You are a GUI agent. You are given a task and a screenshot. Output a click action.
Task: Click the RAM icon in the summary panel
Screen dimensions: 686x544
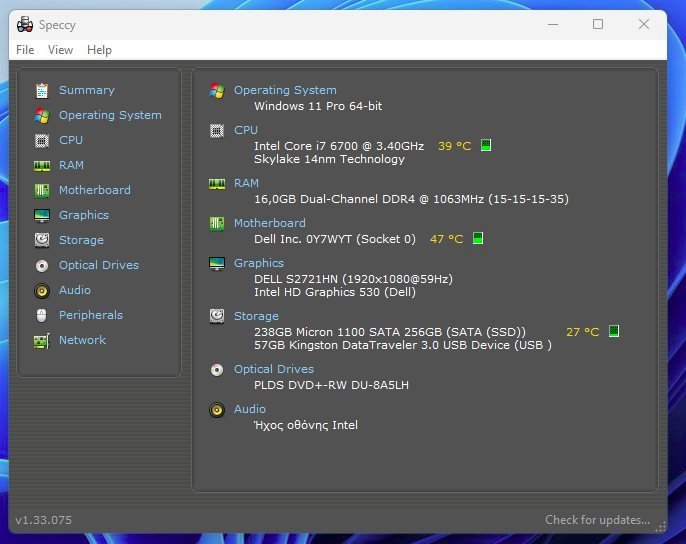click(x=217, y=184)
